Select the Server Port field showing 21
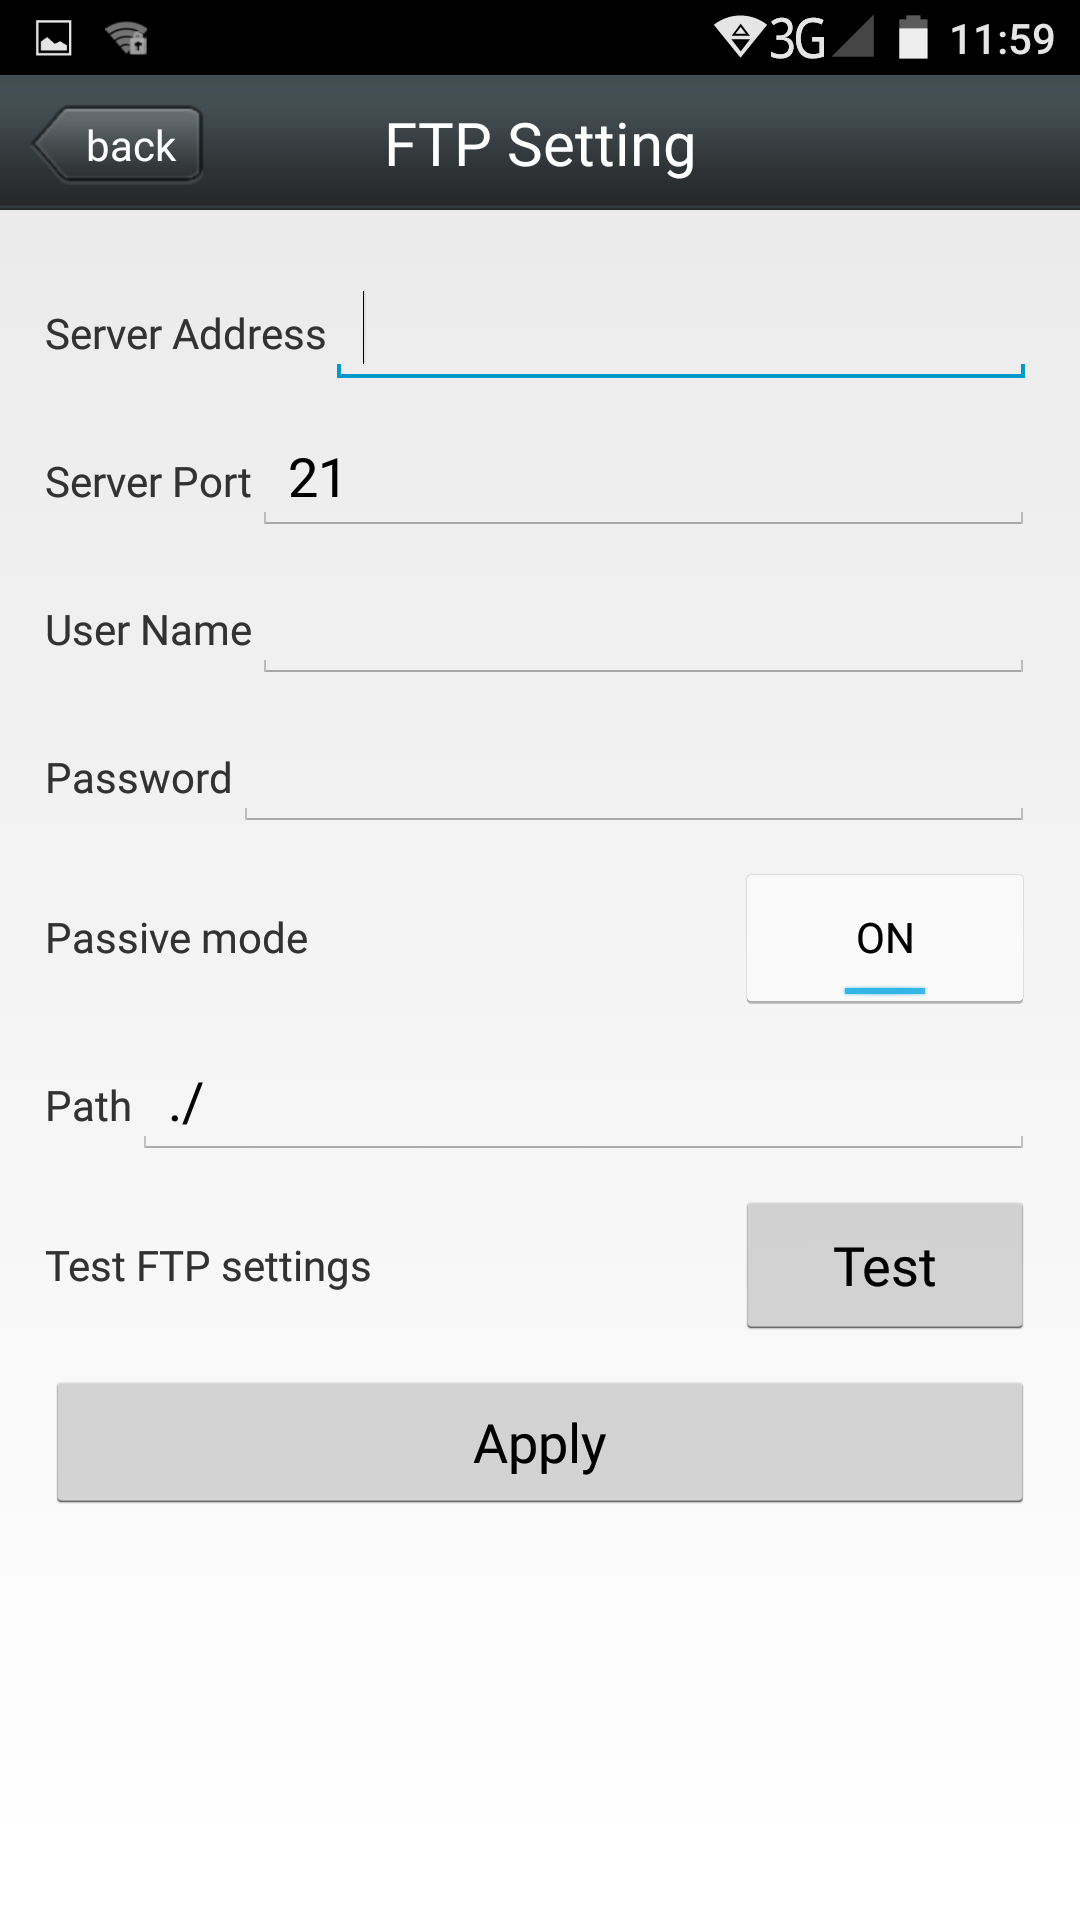This screenshot has width=1080, height=1920. point(642,481)
